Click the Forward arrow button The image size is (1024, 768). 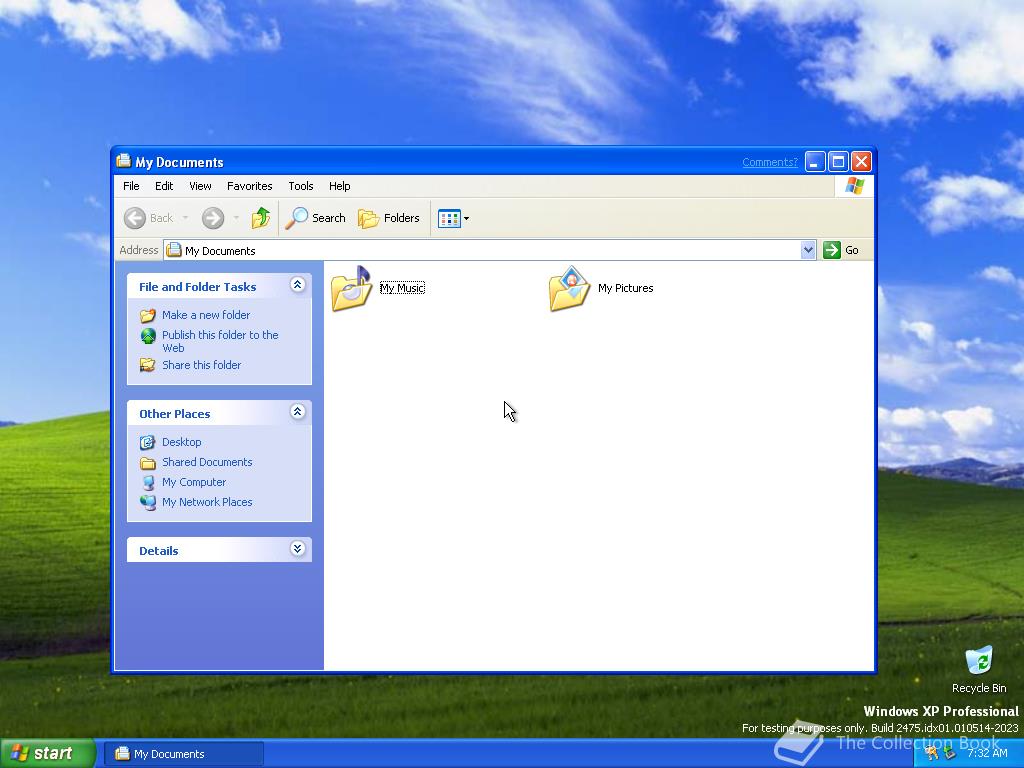tap(213, 218)
